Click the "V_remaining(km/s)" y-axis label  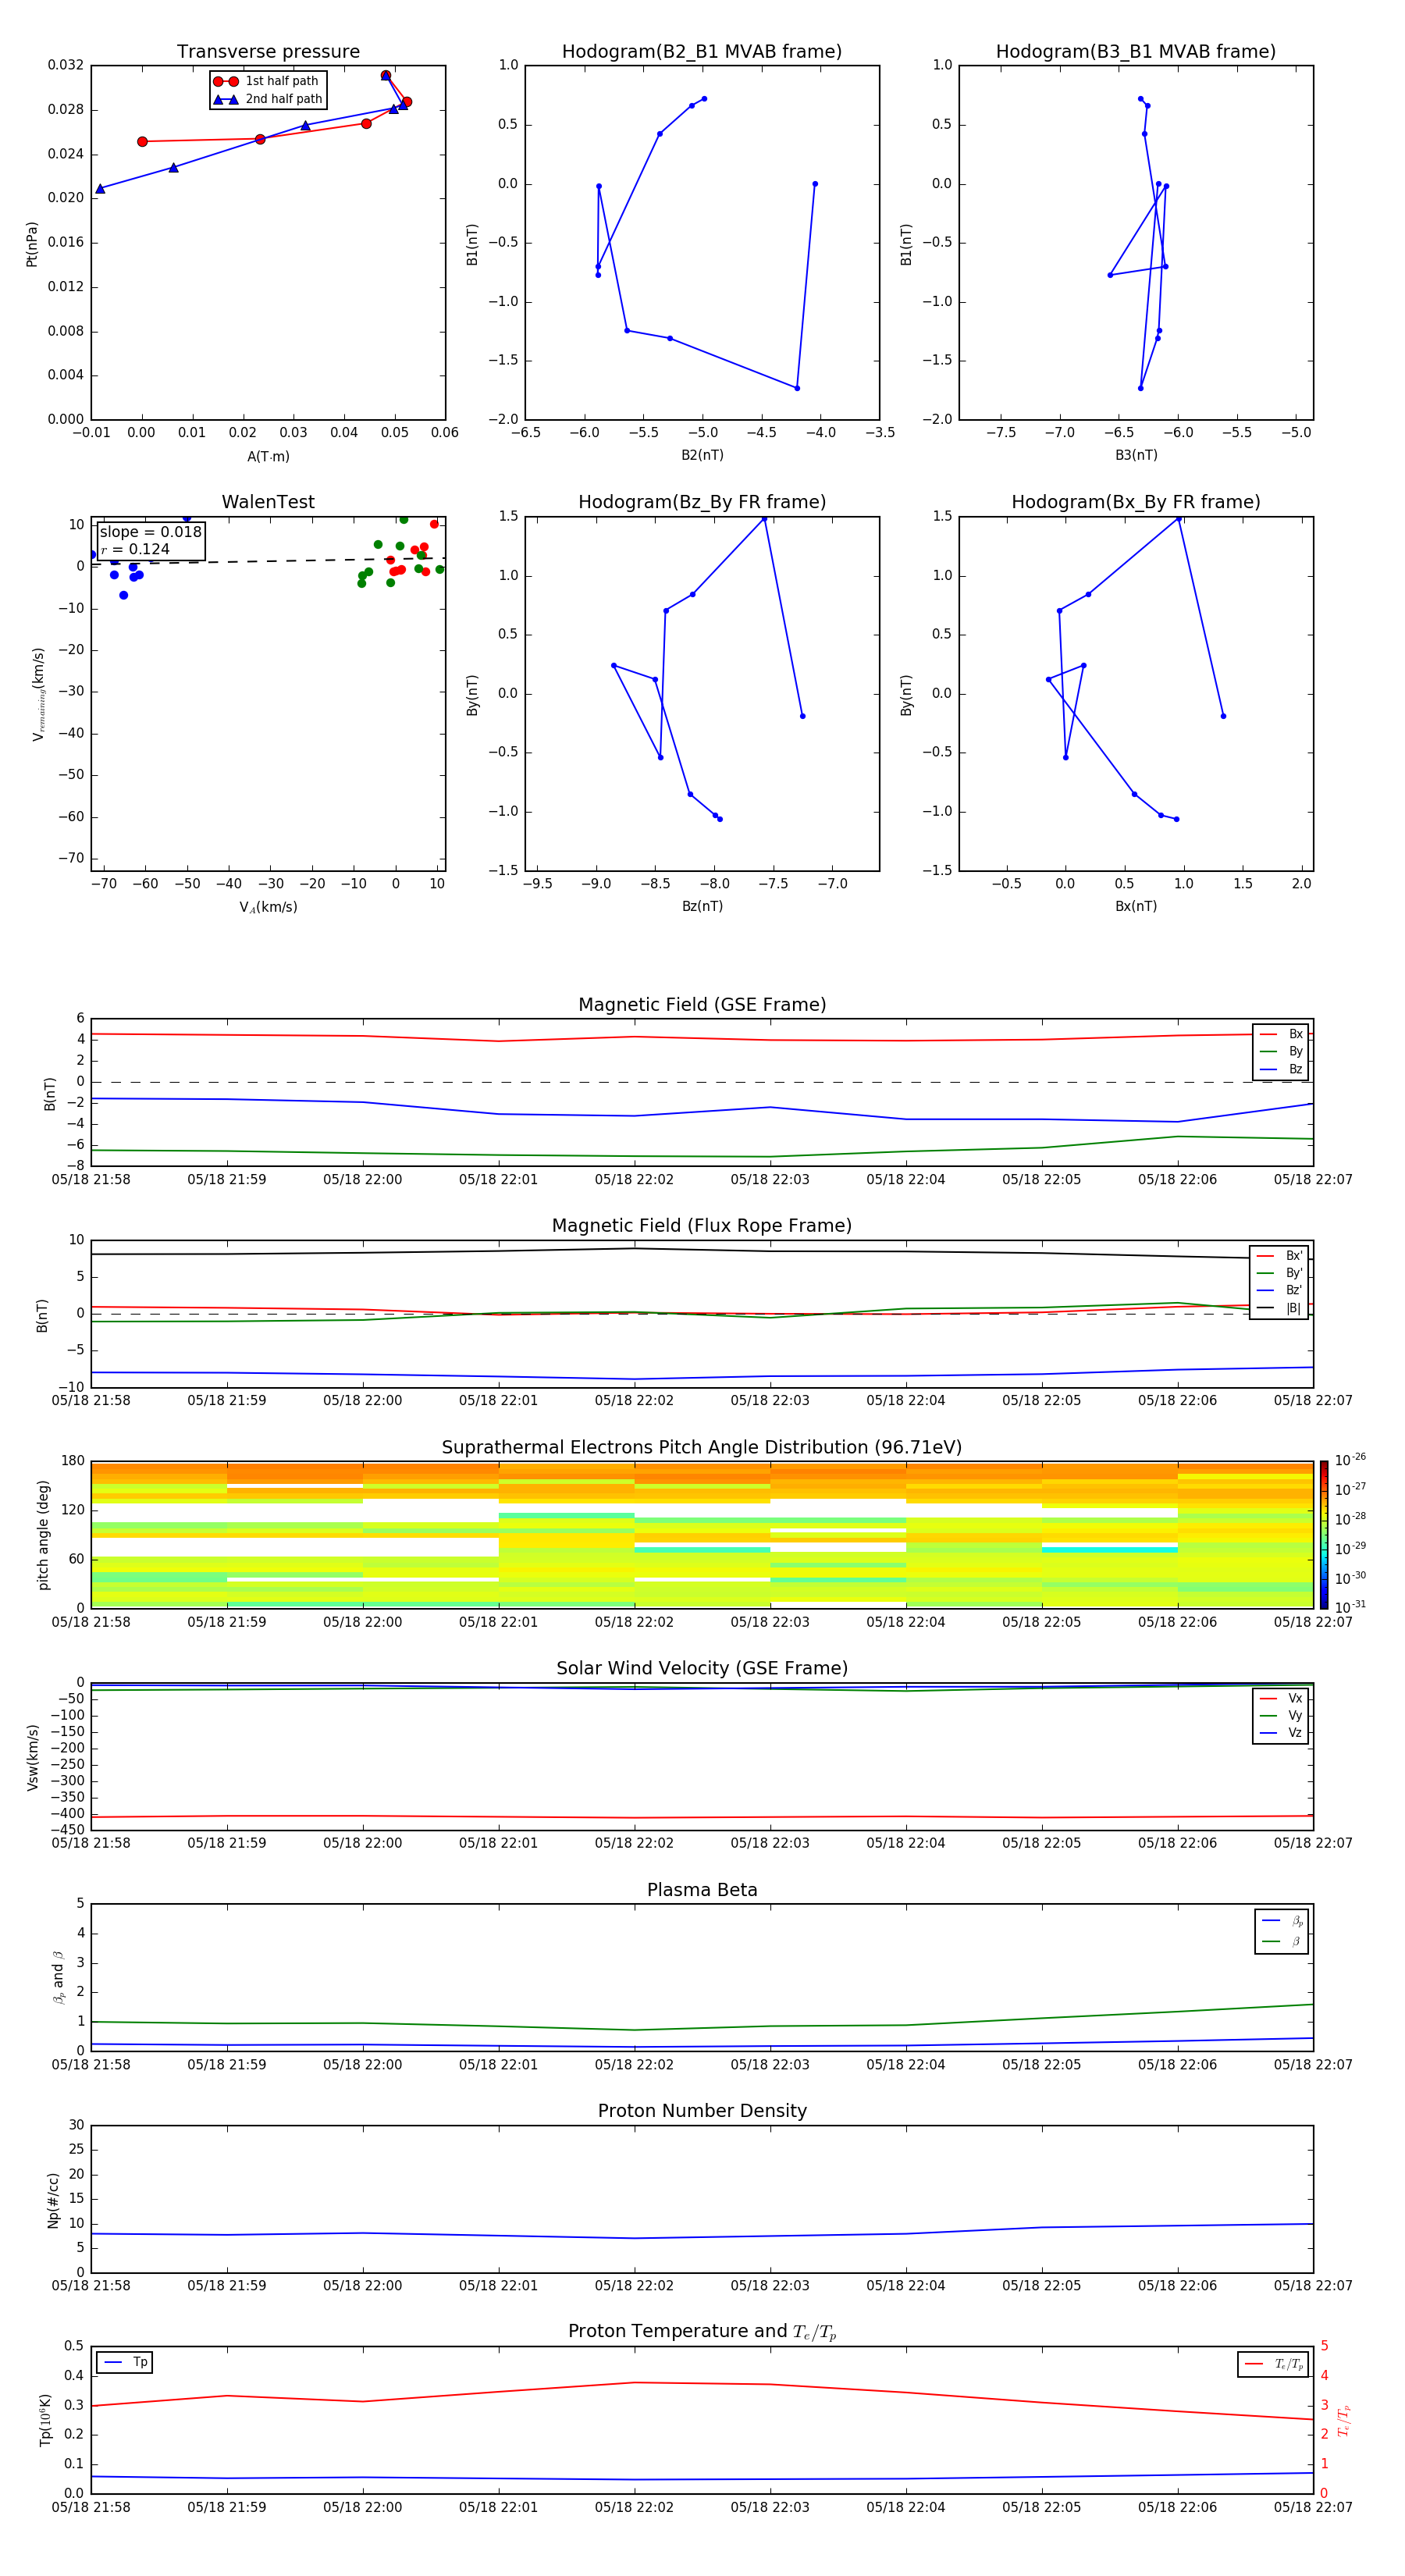38,694
